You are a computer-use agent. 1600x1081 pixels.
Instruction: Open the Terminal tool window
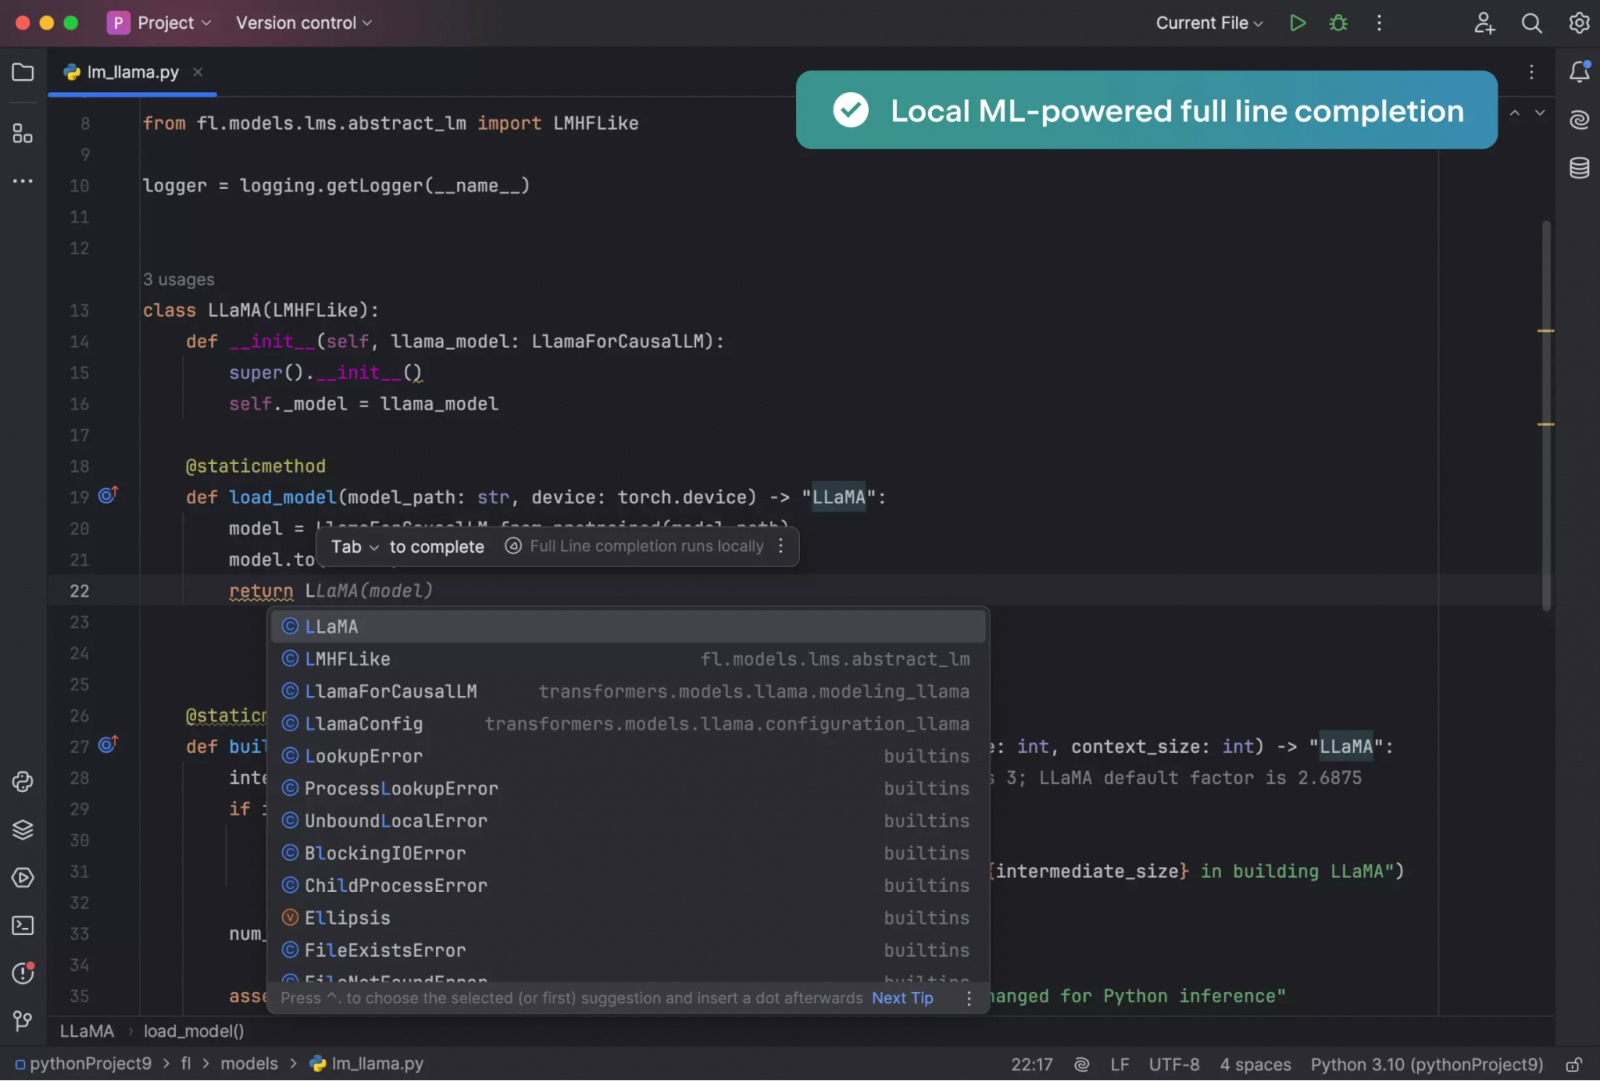22,925
